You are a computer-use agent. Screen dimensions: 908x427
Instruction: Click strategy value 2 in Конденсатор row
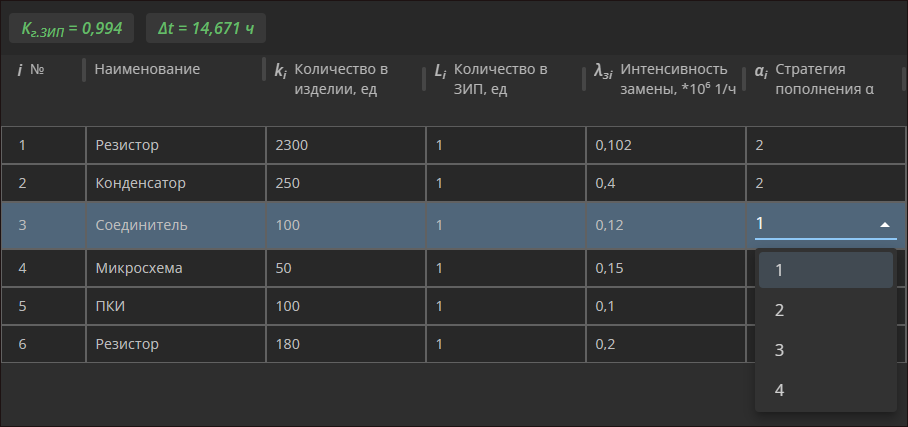pos(826,183)
